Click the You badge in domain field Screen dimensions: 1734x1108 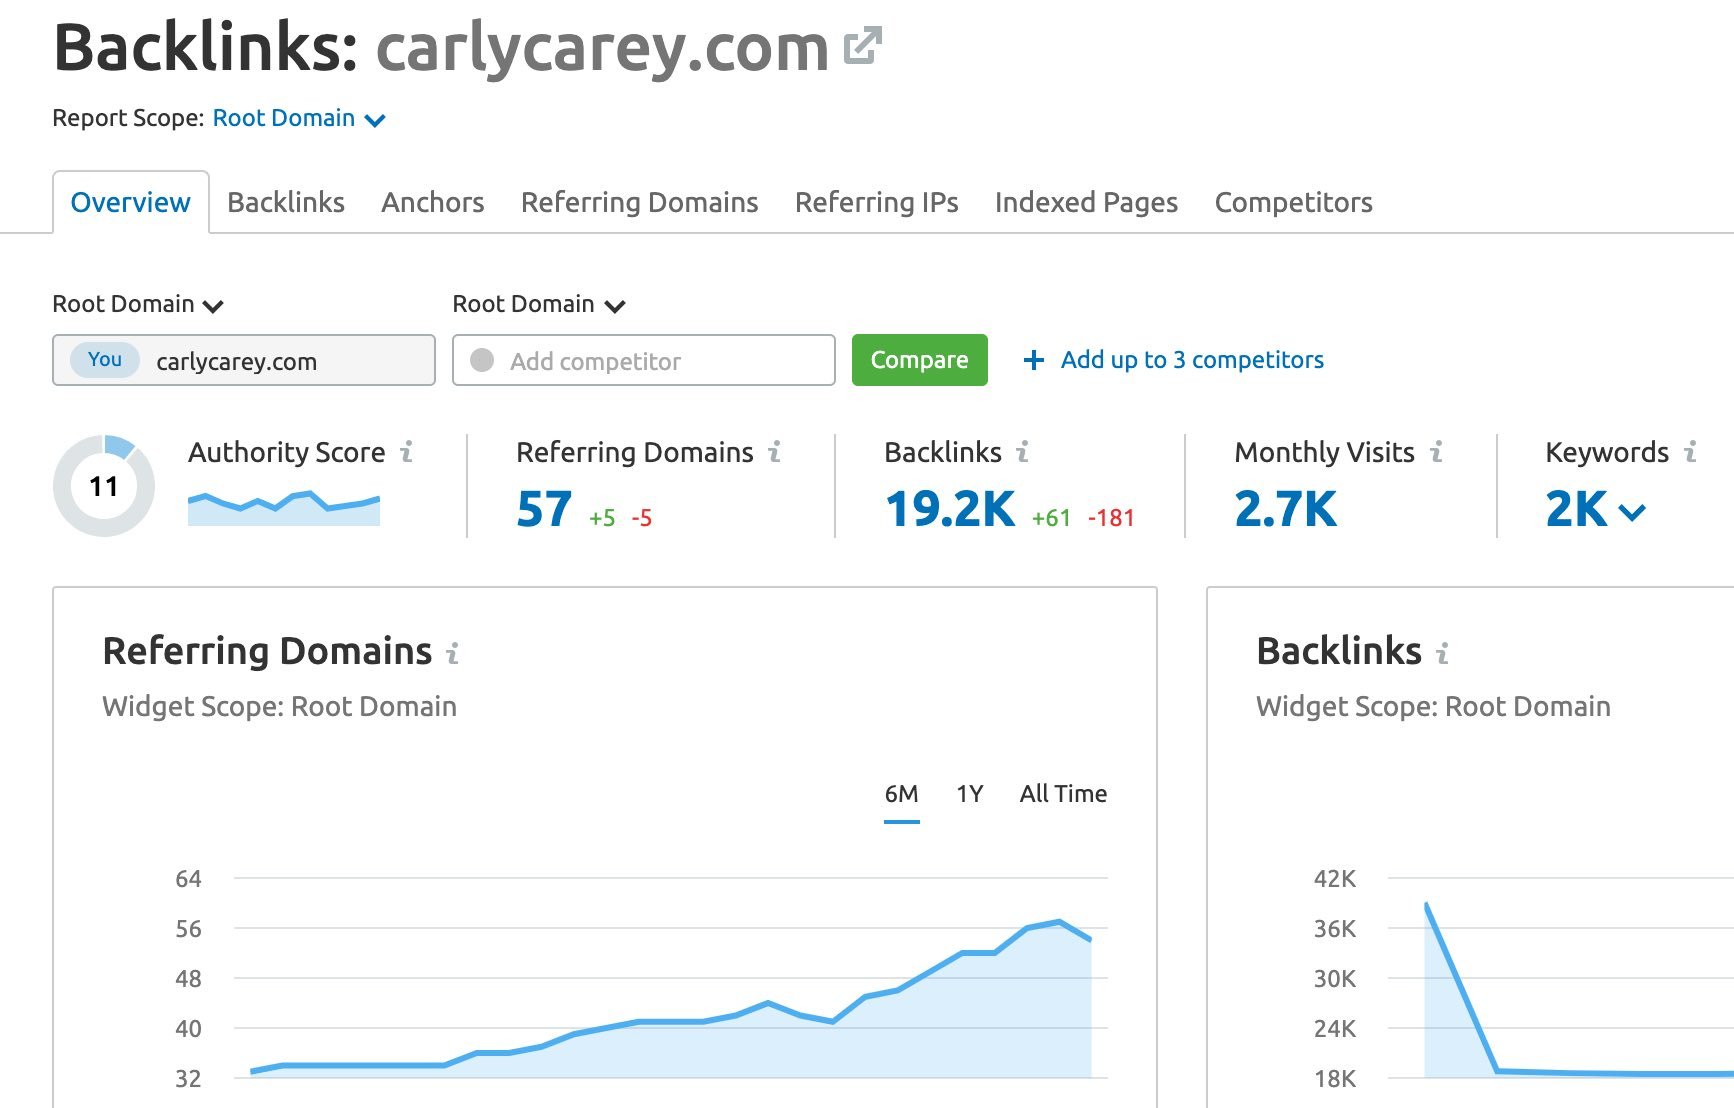(x=105, y=360)
